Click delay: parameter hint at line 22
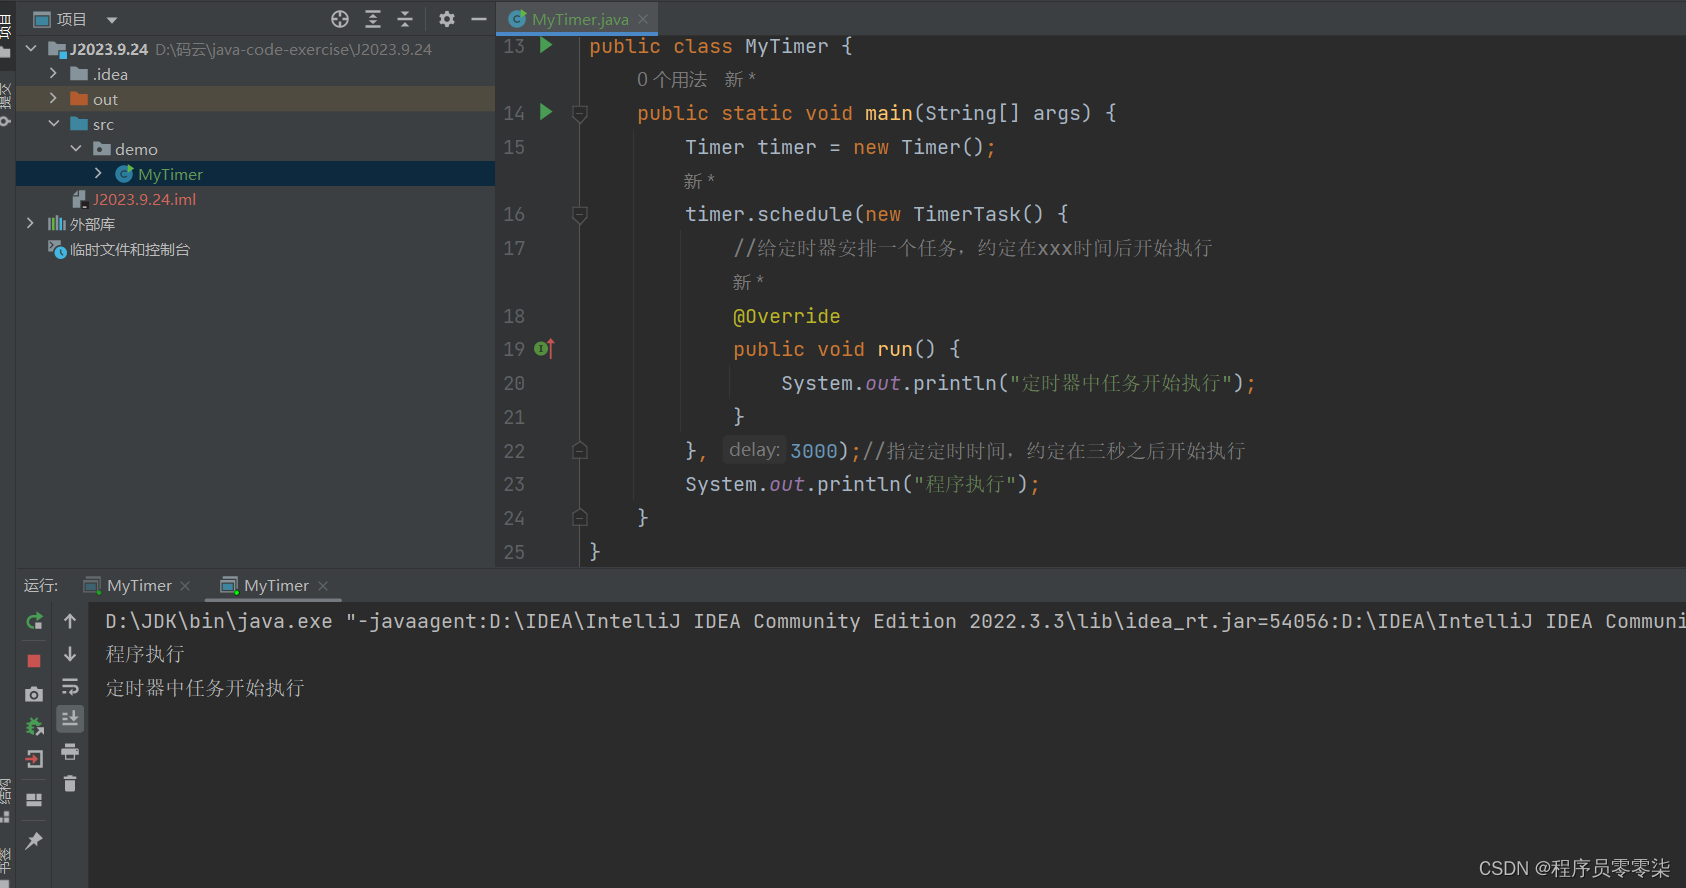Image resolution: width=1686 pixels, height=888 pixels. [754, 450]
